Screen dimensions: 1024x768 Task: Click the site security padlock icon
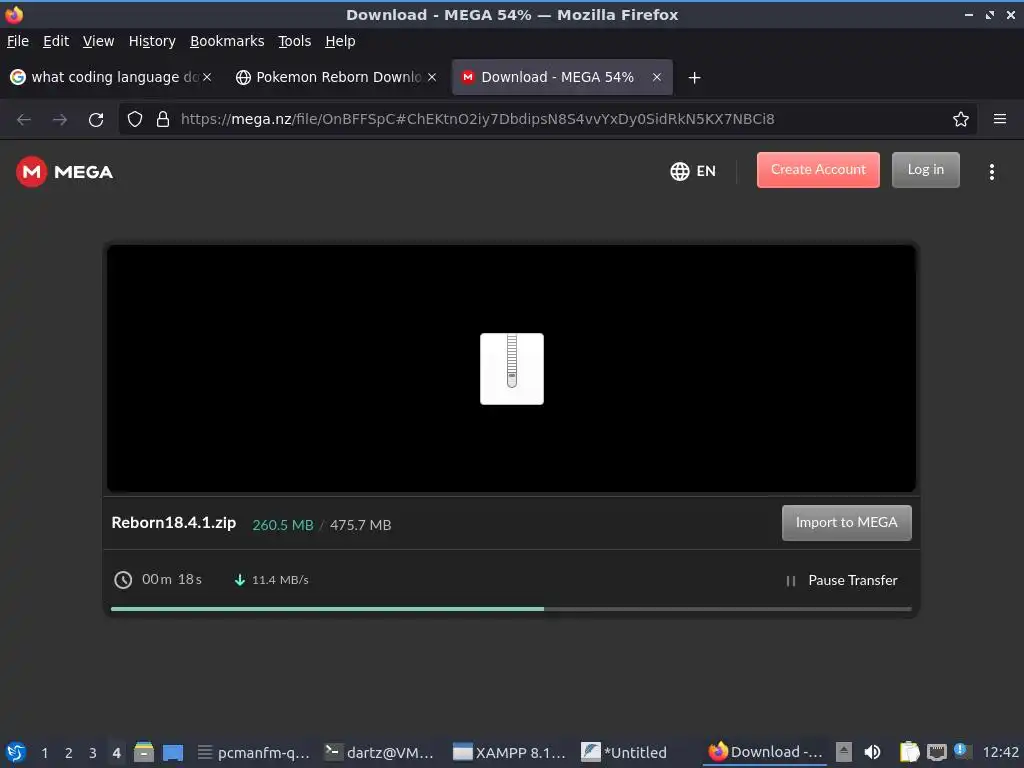click(x=163, y=119)
